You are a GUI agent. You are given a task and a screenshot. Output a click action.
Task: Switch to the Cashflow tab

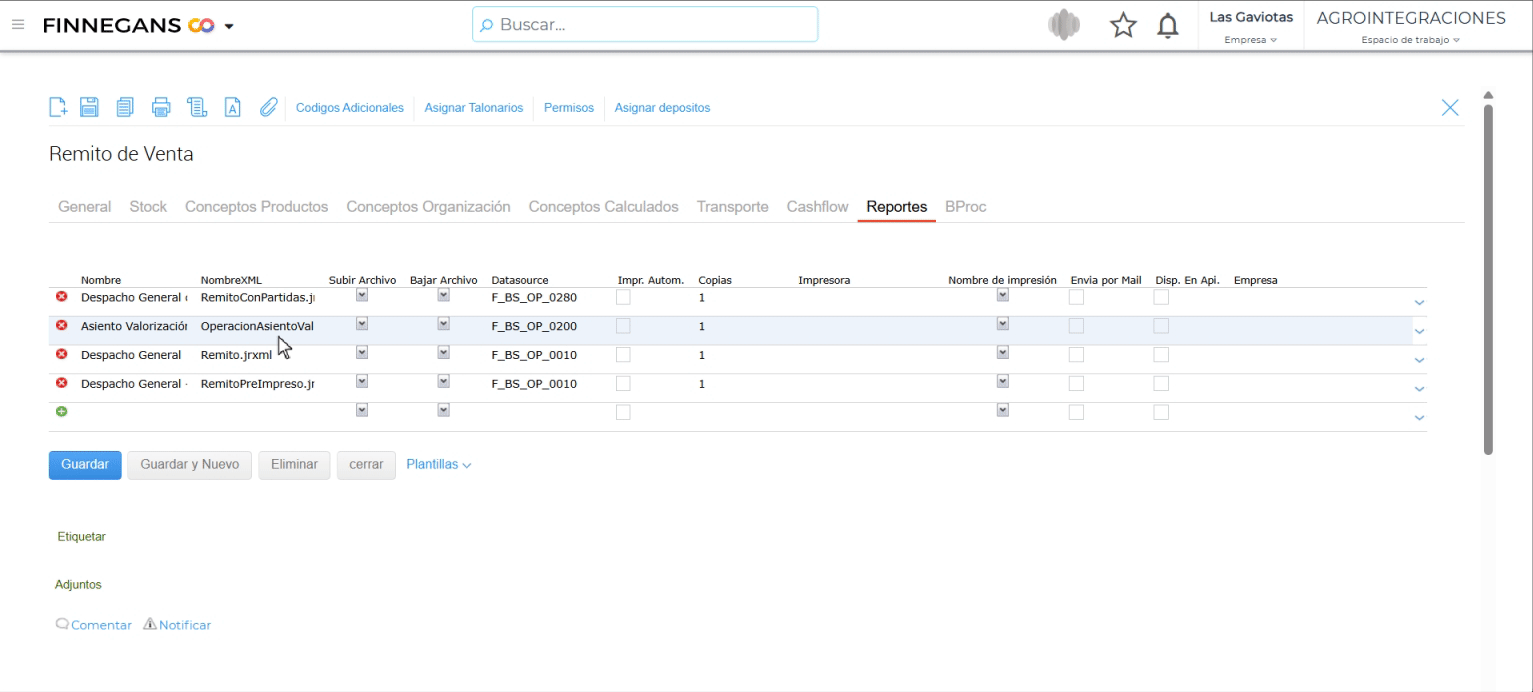pos(818,207)
